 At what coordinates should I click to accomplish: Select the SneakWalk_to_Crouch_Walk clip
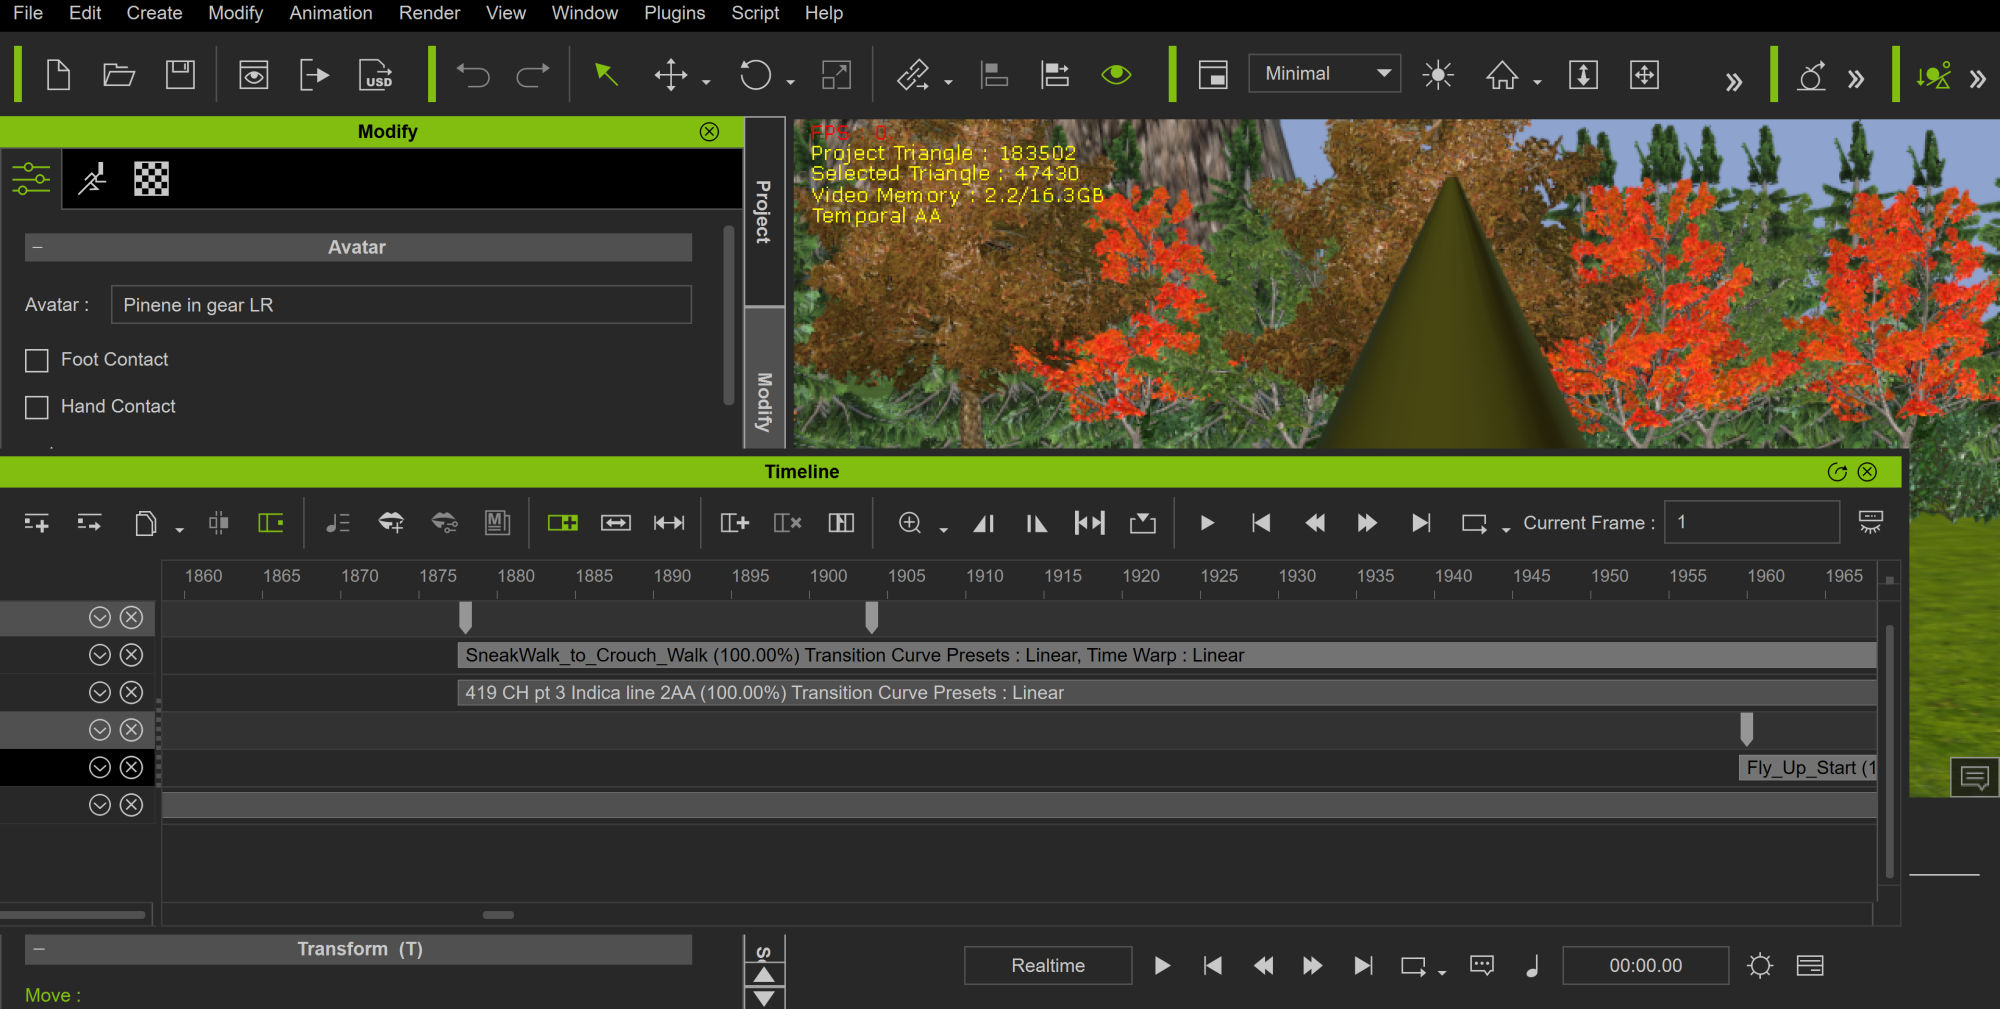tap(1167, 655)
